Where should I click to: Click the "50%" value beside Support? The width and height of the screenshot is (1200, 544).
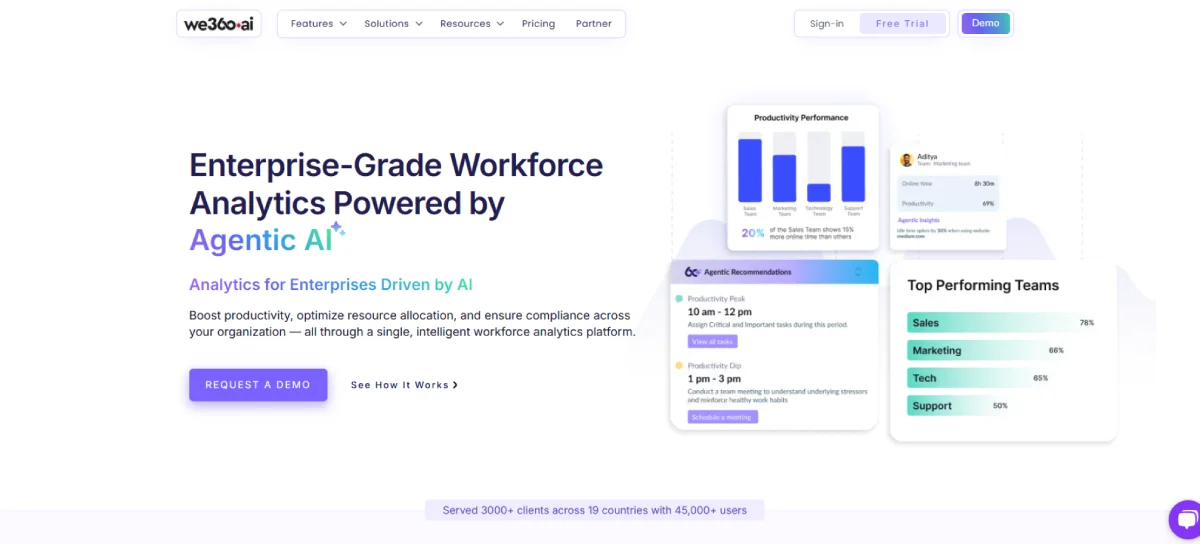point(1000,406)
